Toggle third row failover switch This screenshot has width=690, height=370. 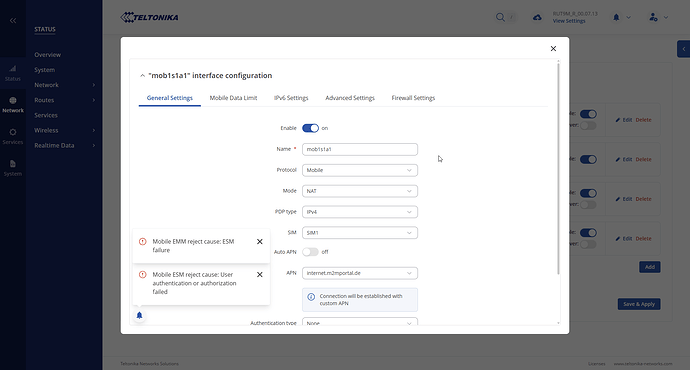click(x=588, y=205)
